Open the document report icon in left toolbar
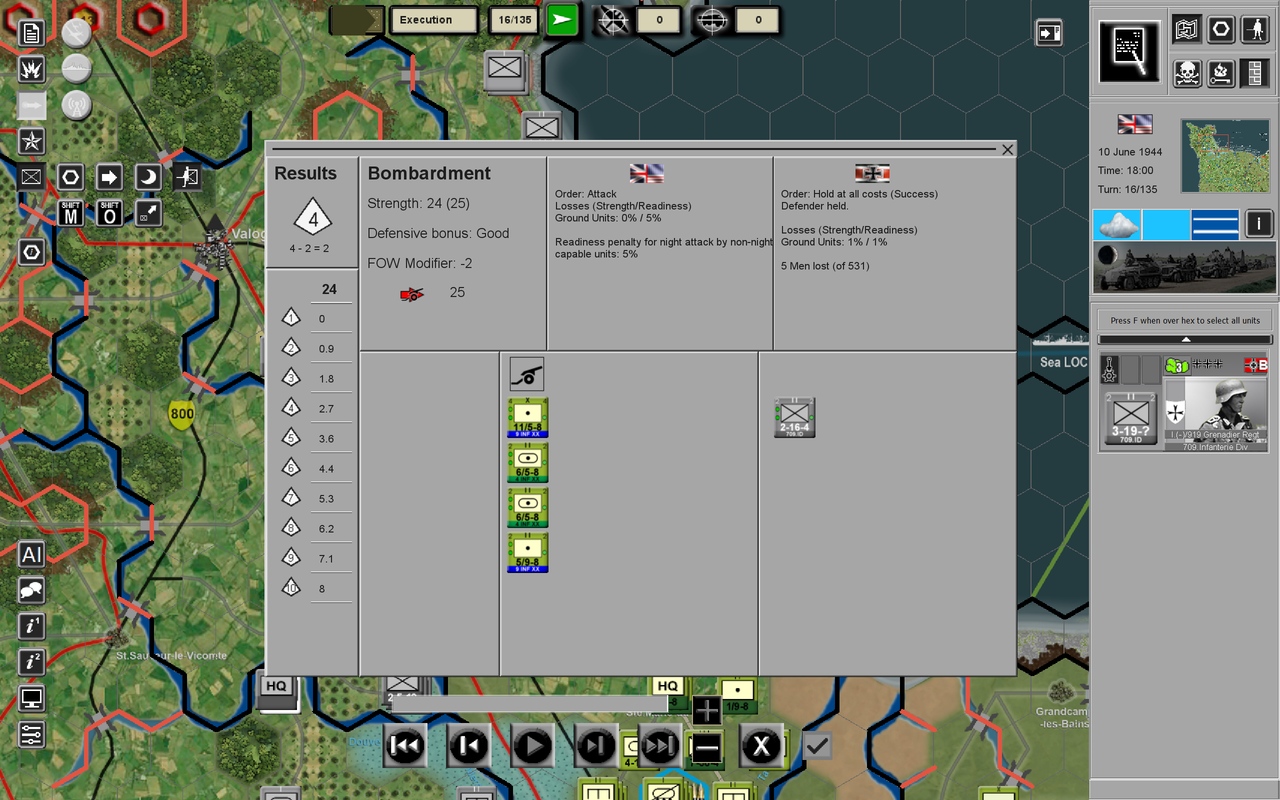Viewport: 1280px width, 800px height. pos(32,33)
